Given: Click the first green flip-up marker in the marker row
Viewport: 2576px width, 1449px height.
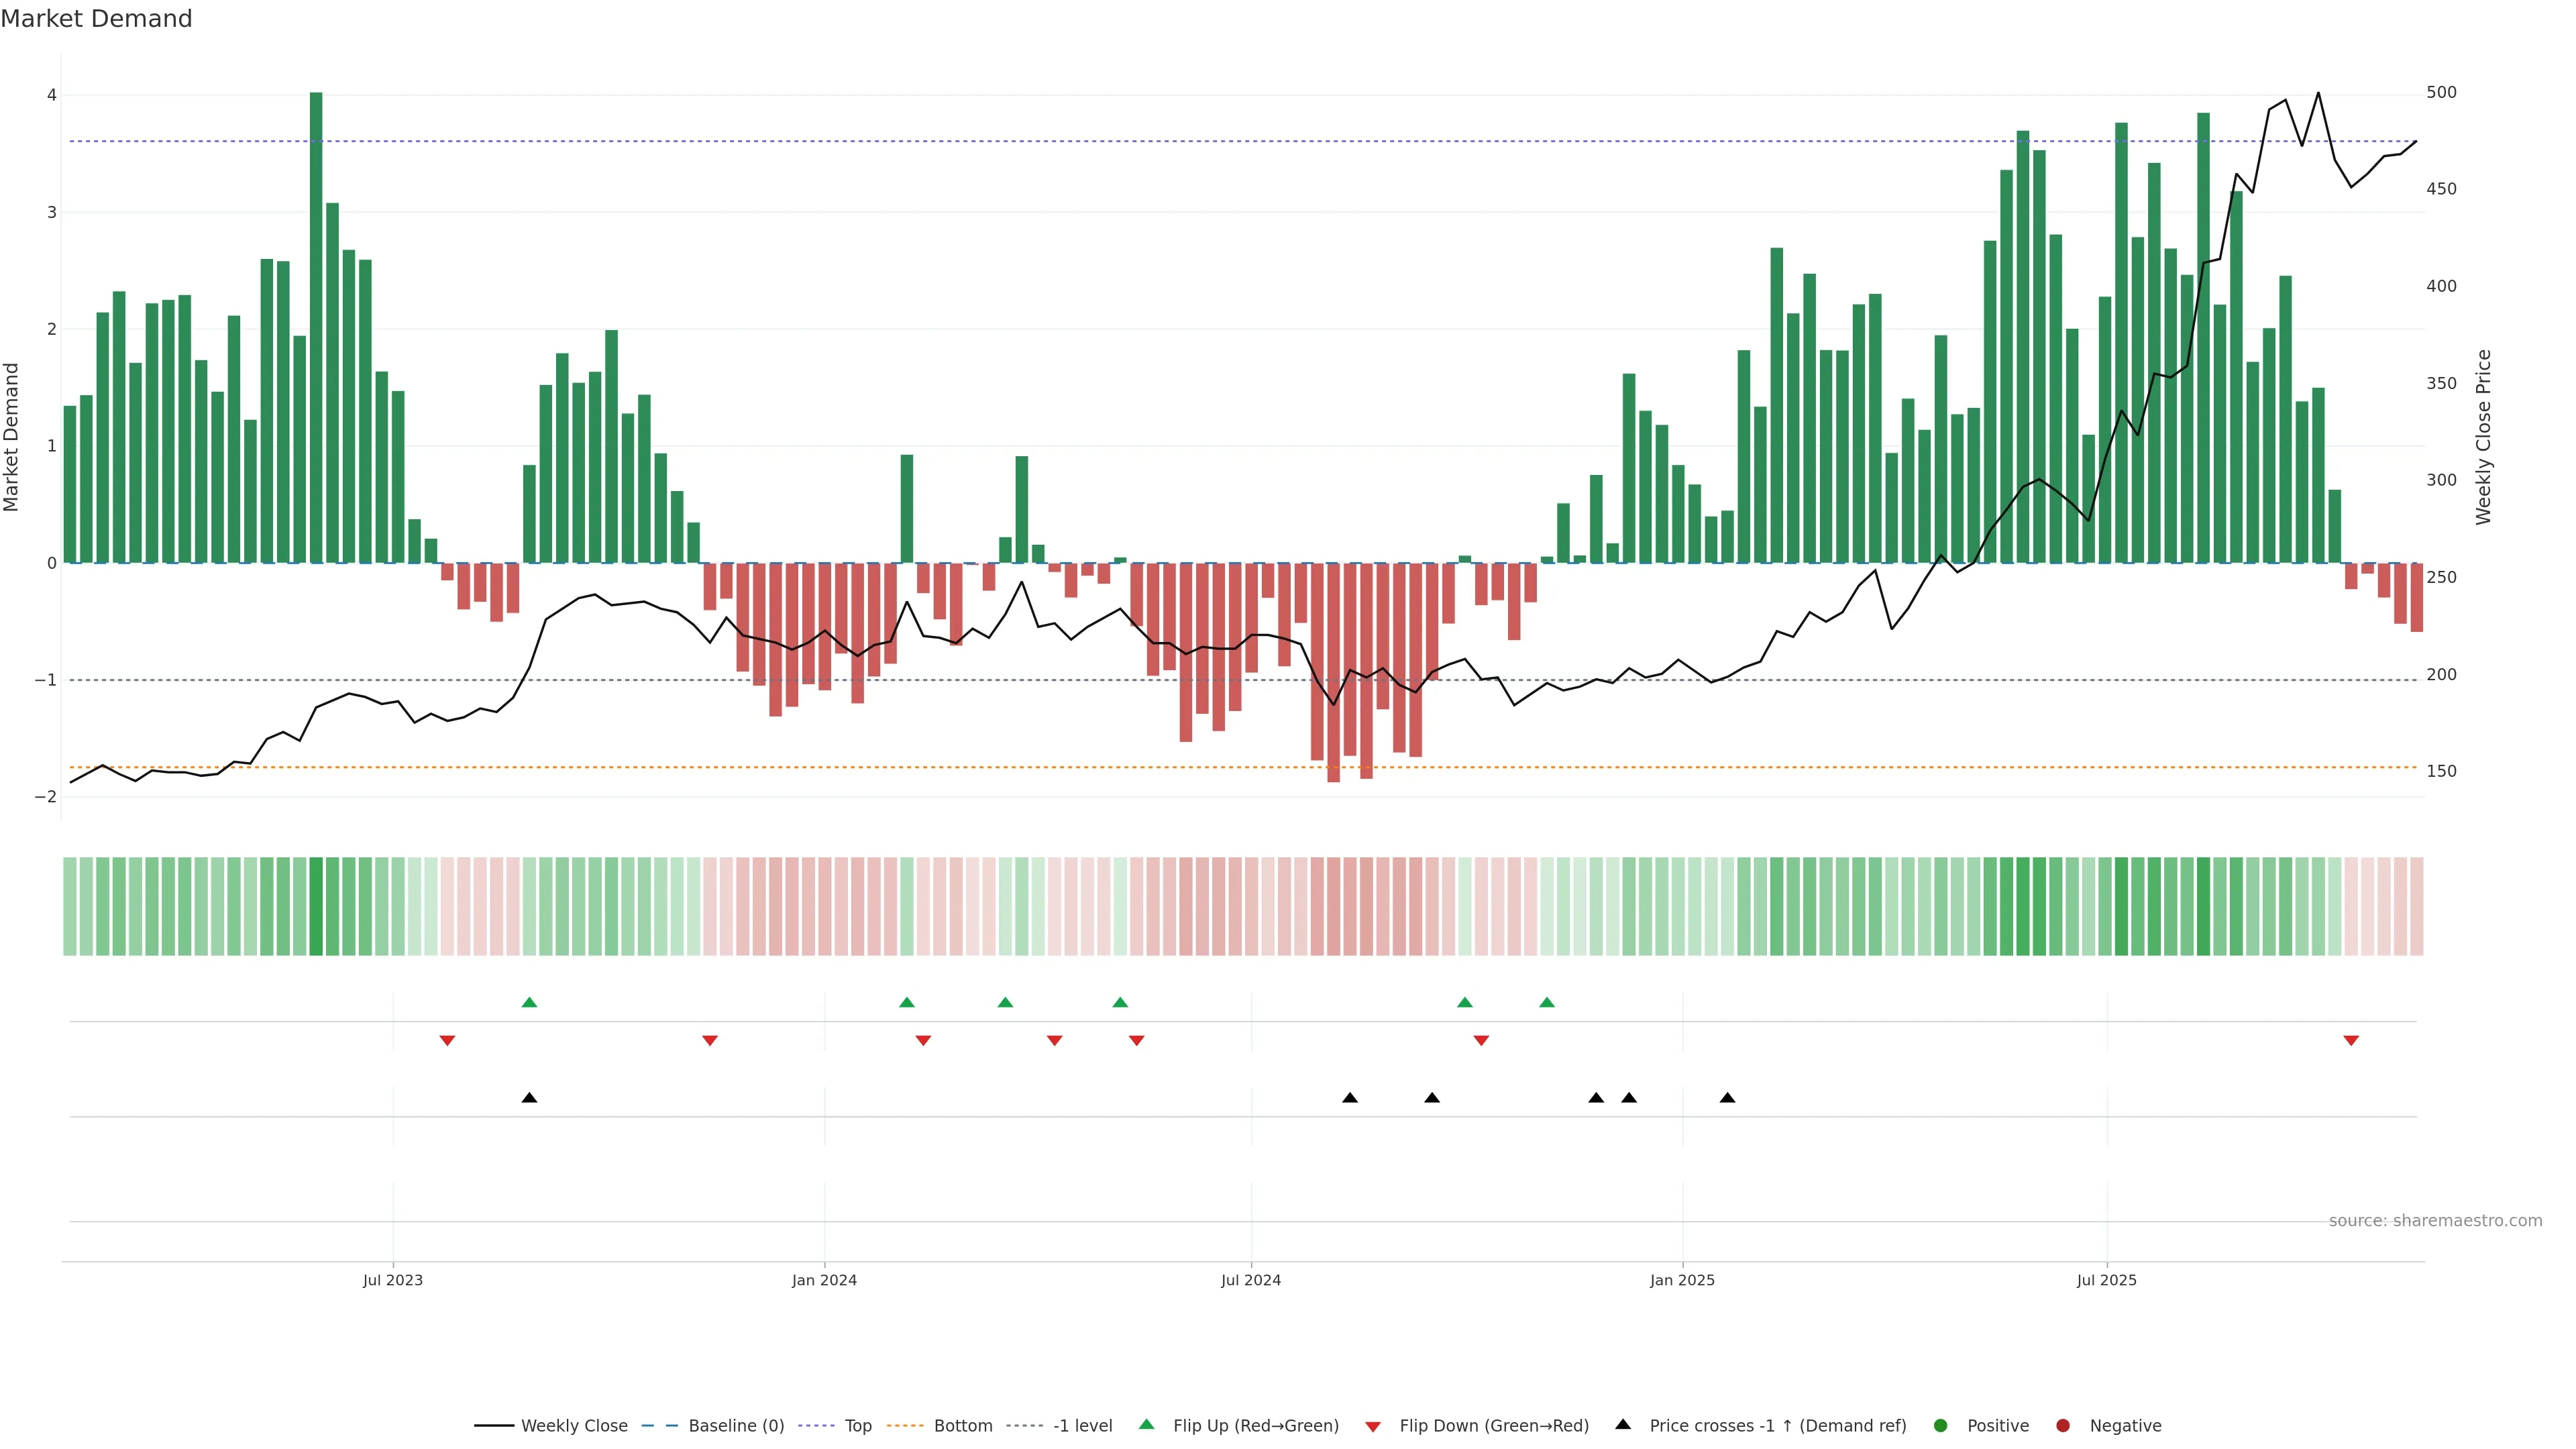Looking at the screenshot, I should pos(529,1002).
